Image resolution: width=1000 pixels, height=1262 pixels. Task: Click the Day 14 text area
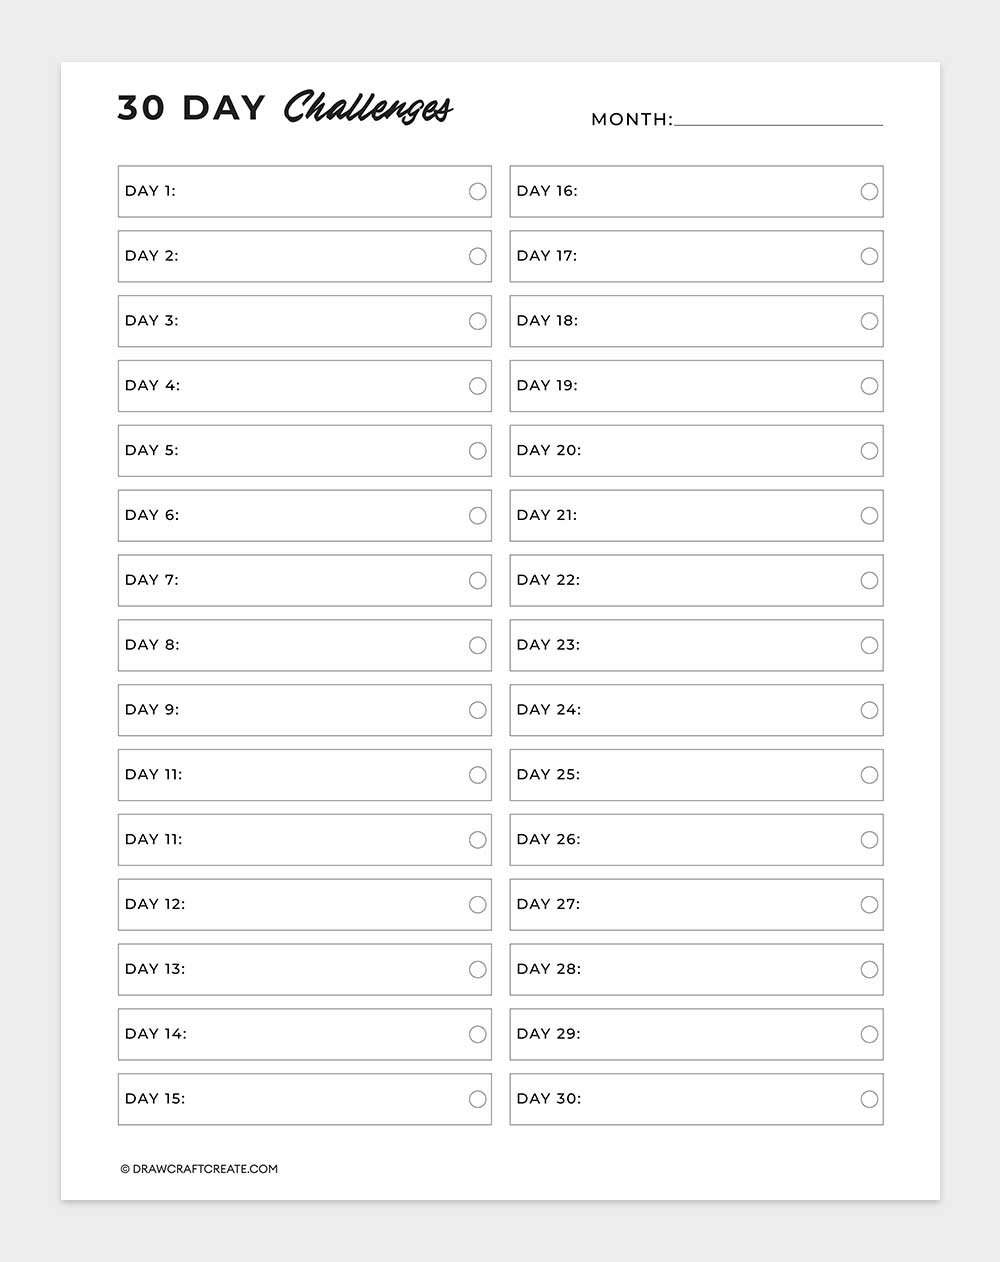click(x=305, y=1034)
